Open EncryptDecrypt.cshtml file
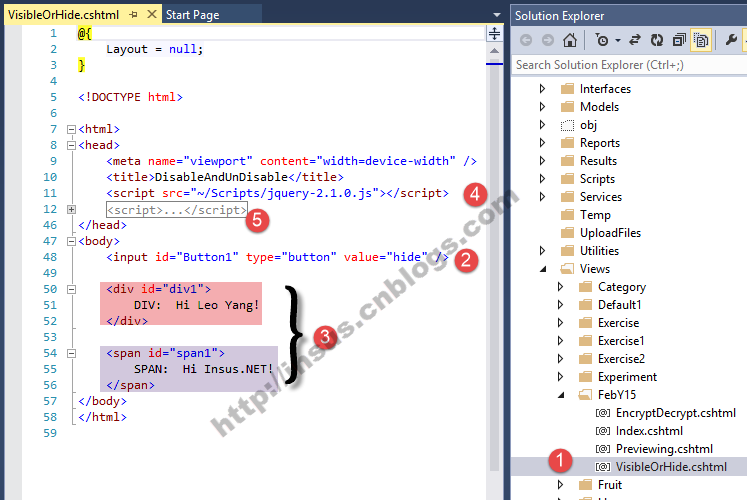 pos(676,413)
